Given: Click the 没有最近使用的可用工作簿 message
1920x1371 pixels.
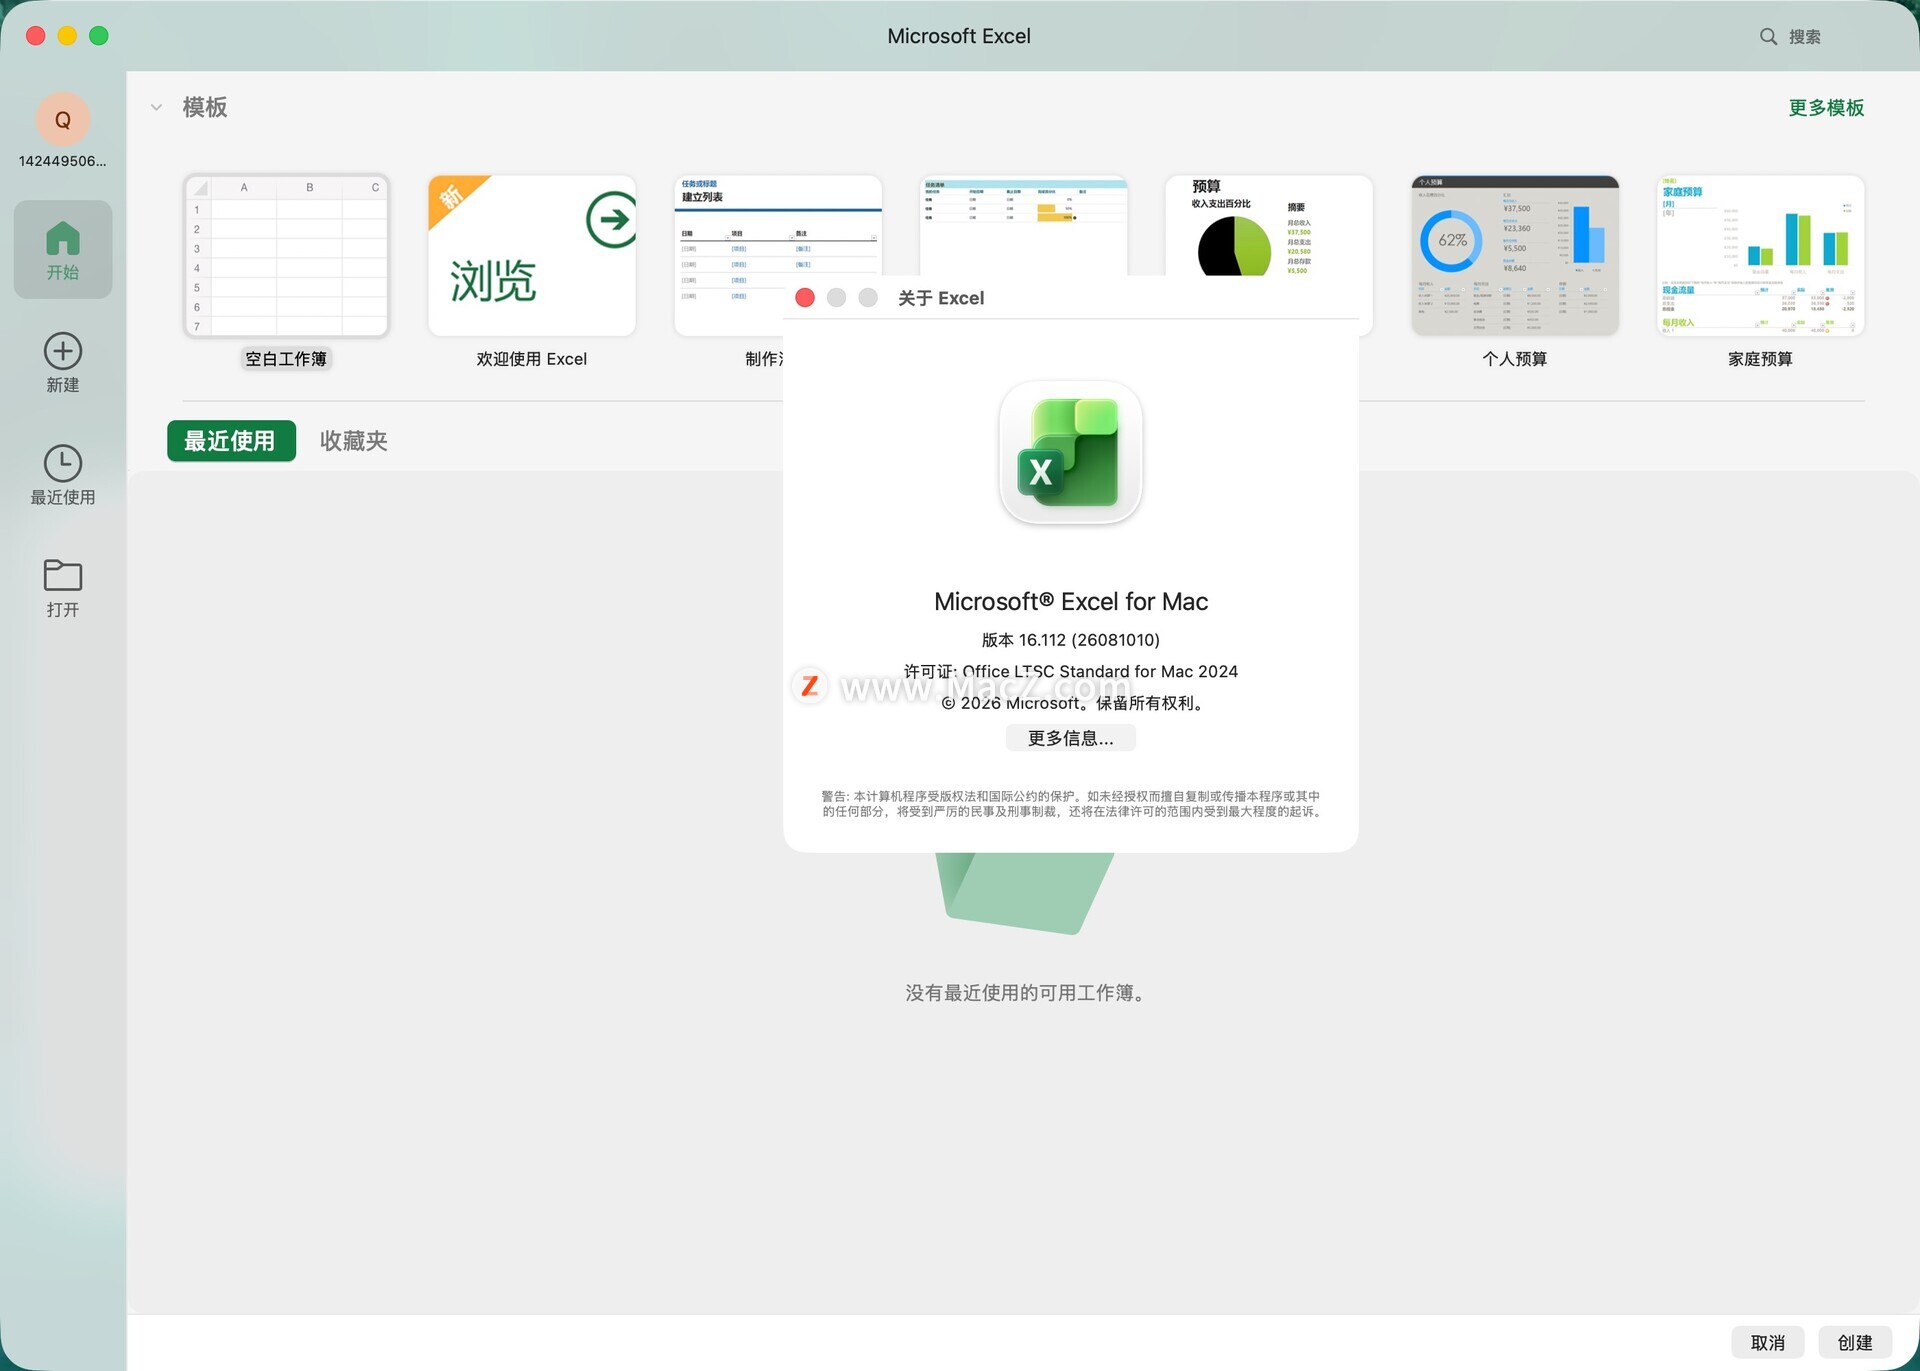Looking at the screenshot, I should point(1024,993).
